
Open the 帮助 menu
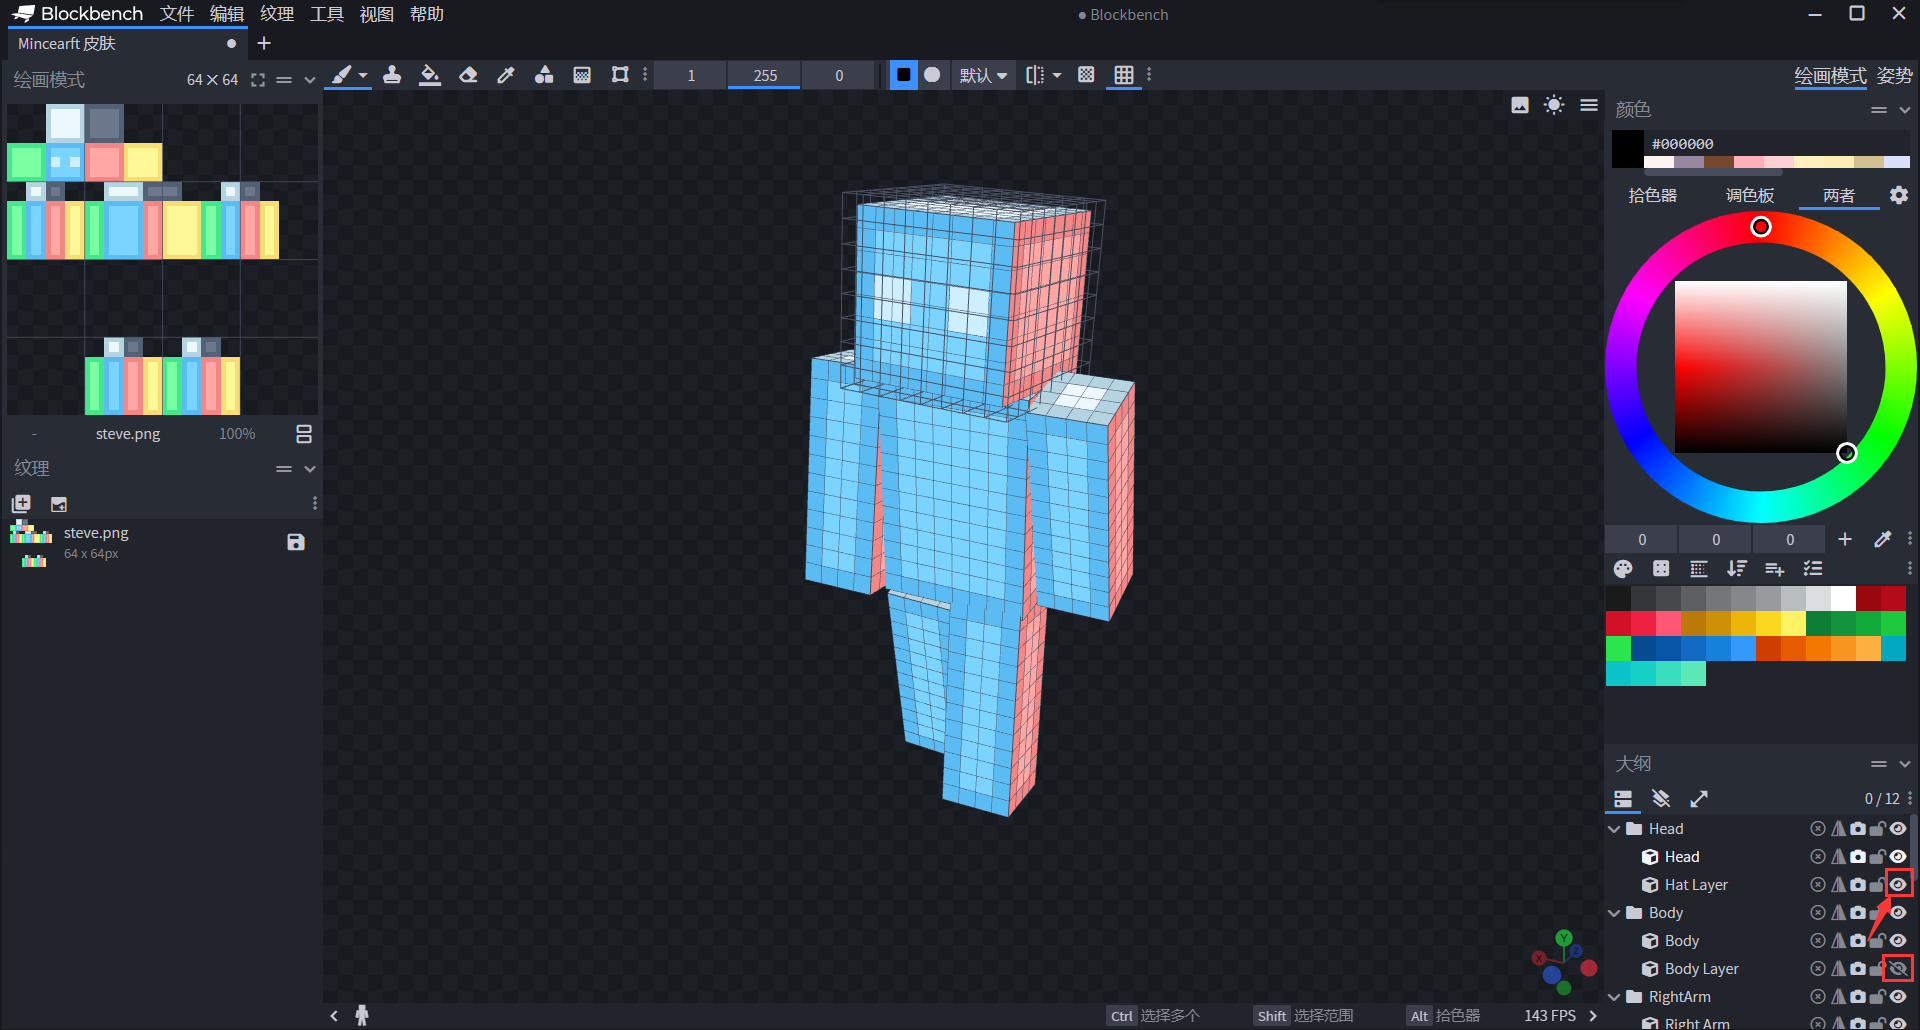[x=427, y=14]
